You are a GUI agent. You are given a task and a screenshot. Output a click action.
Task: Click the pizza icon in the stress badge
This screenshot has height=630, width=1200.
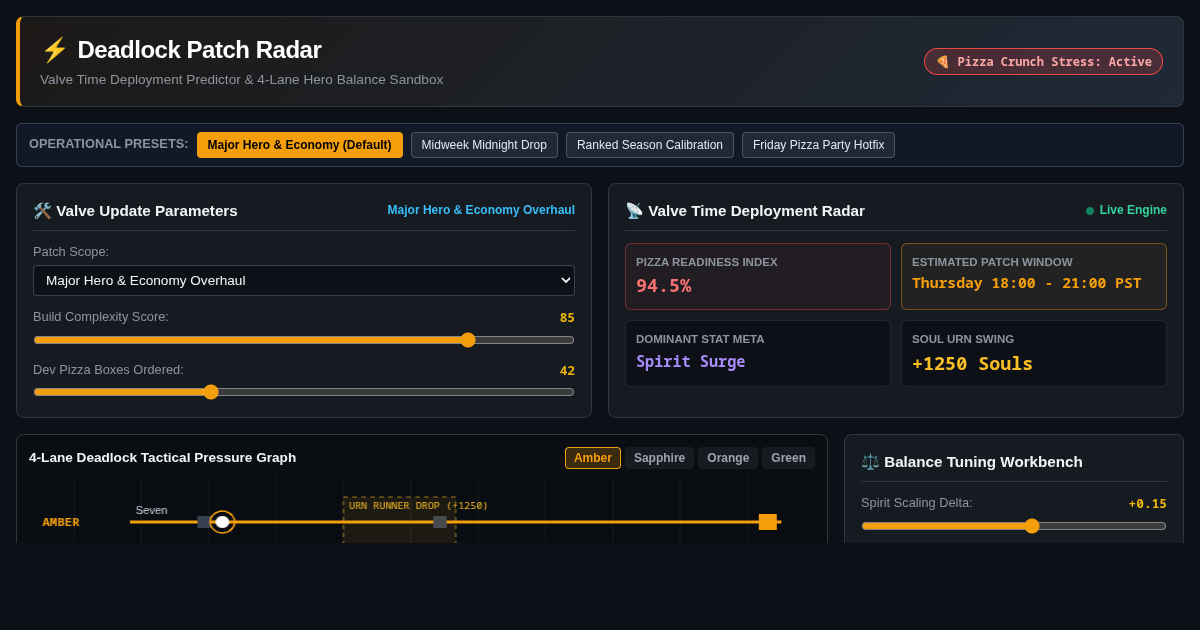click(x=943, y=62)
